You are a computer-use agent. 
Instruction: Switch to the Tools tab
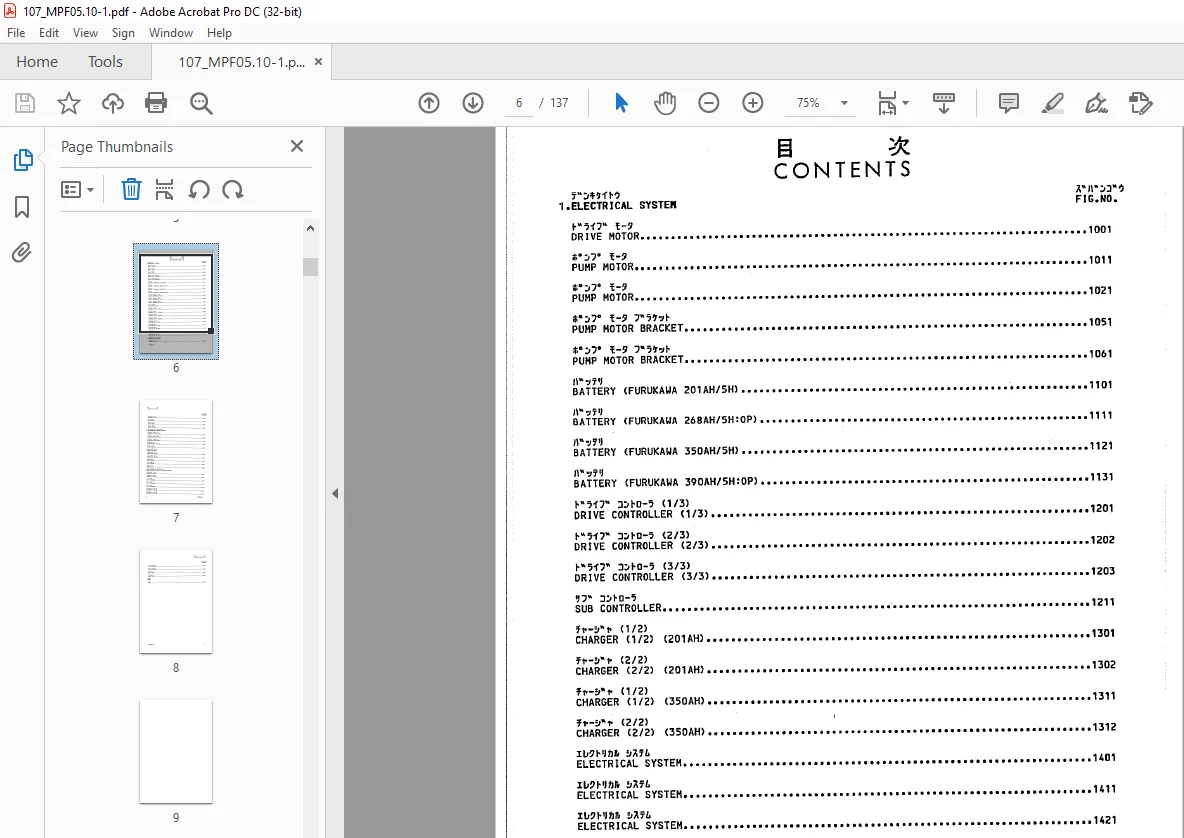[x=105, y=62]
